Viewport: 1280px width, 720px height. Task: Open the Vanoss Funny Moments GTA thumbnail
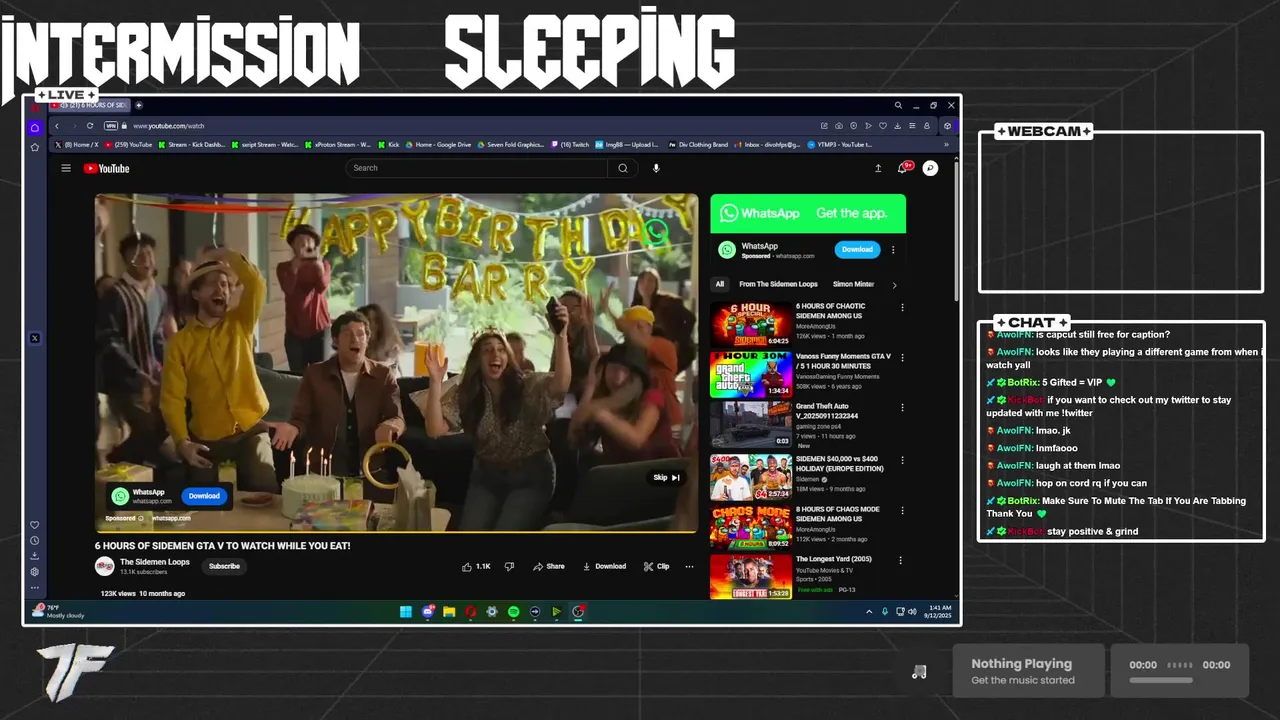click(x=751, y=374)
